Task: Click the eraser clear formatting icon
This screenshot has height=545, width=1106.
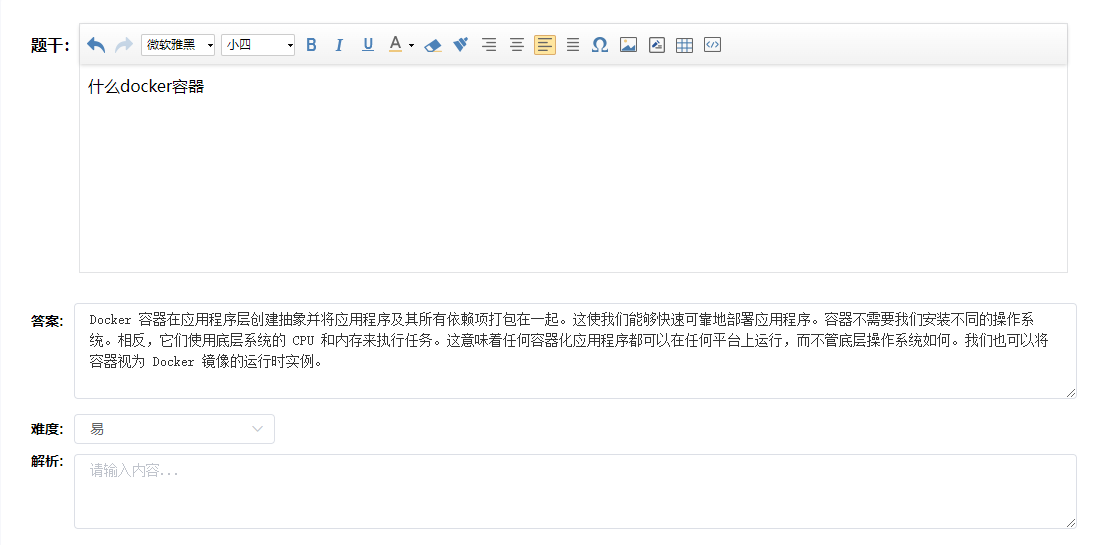Action: tap(433, 45)
